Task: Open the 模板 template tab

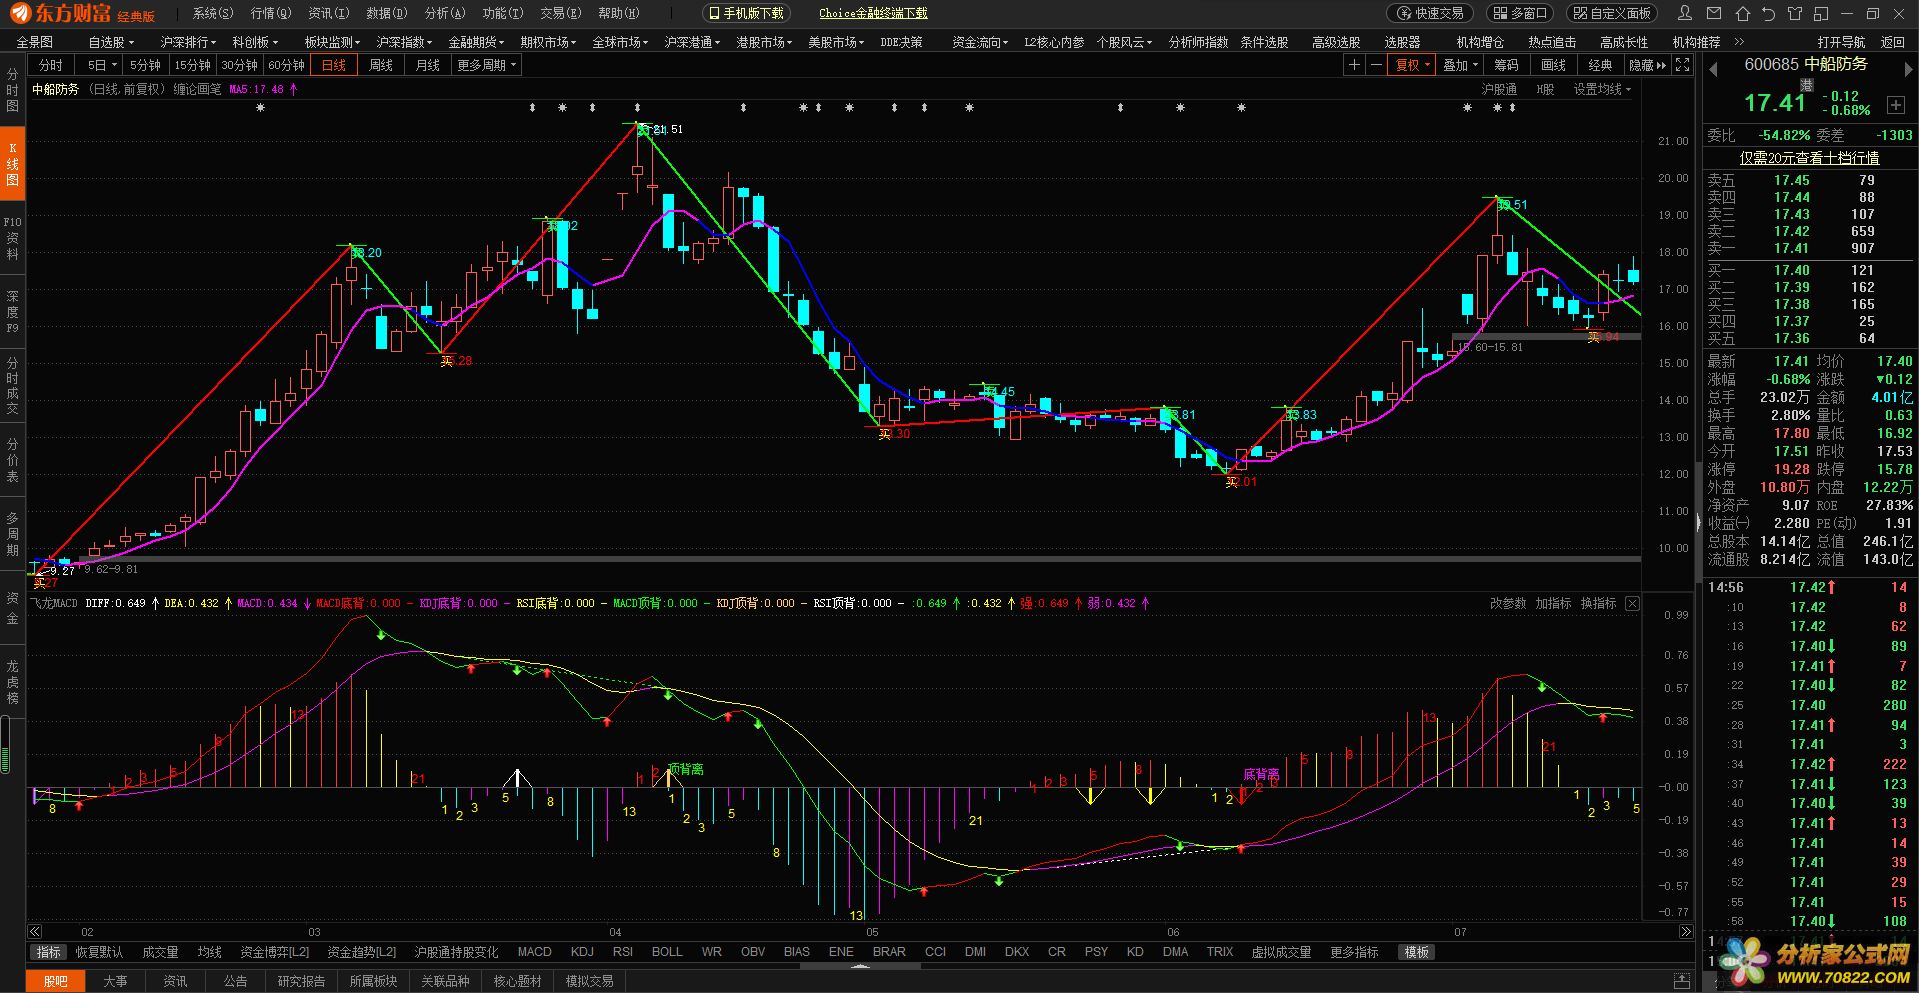Action: pos(1416,952)
